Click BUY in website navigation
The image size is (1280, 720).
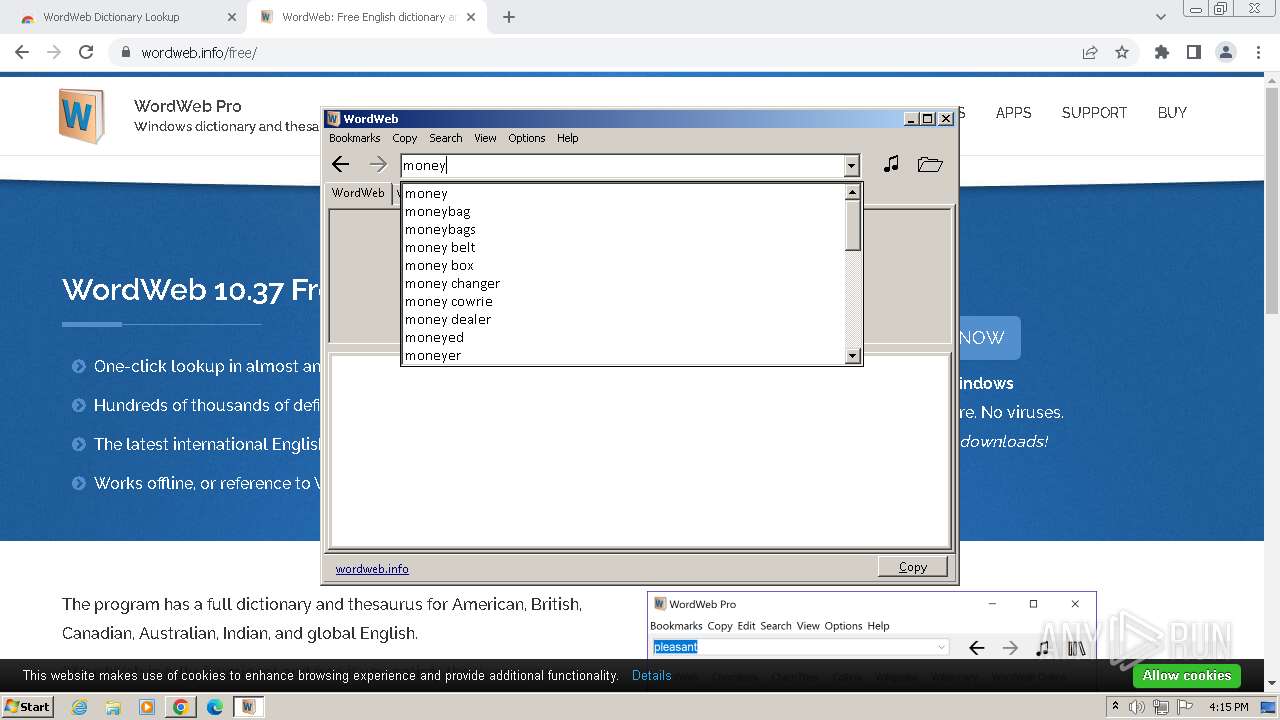click(x=1172, y=113)
